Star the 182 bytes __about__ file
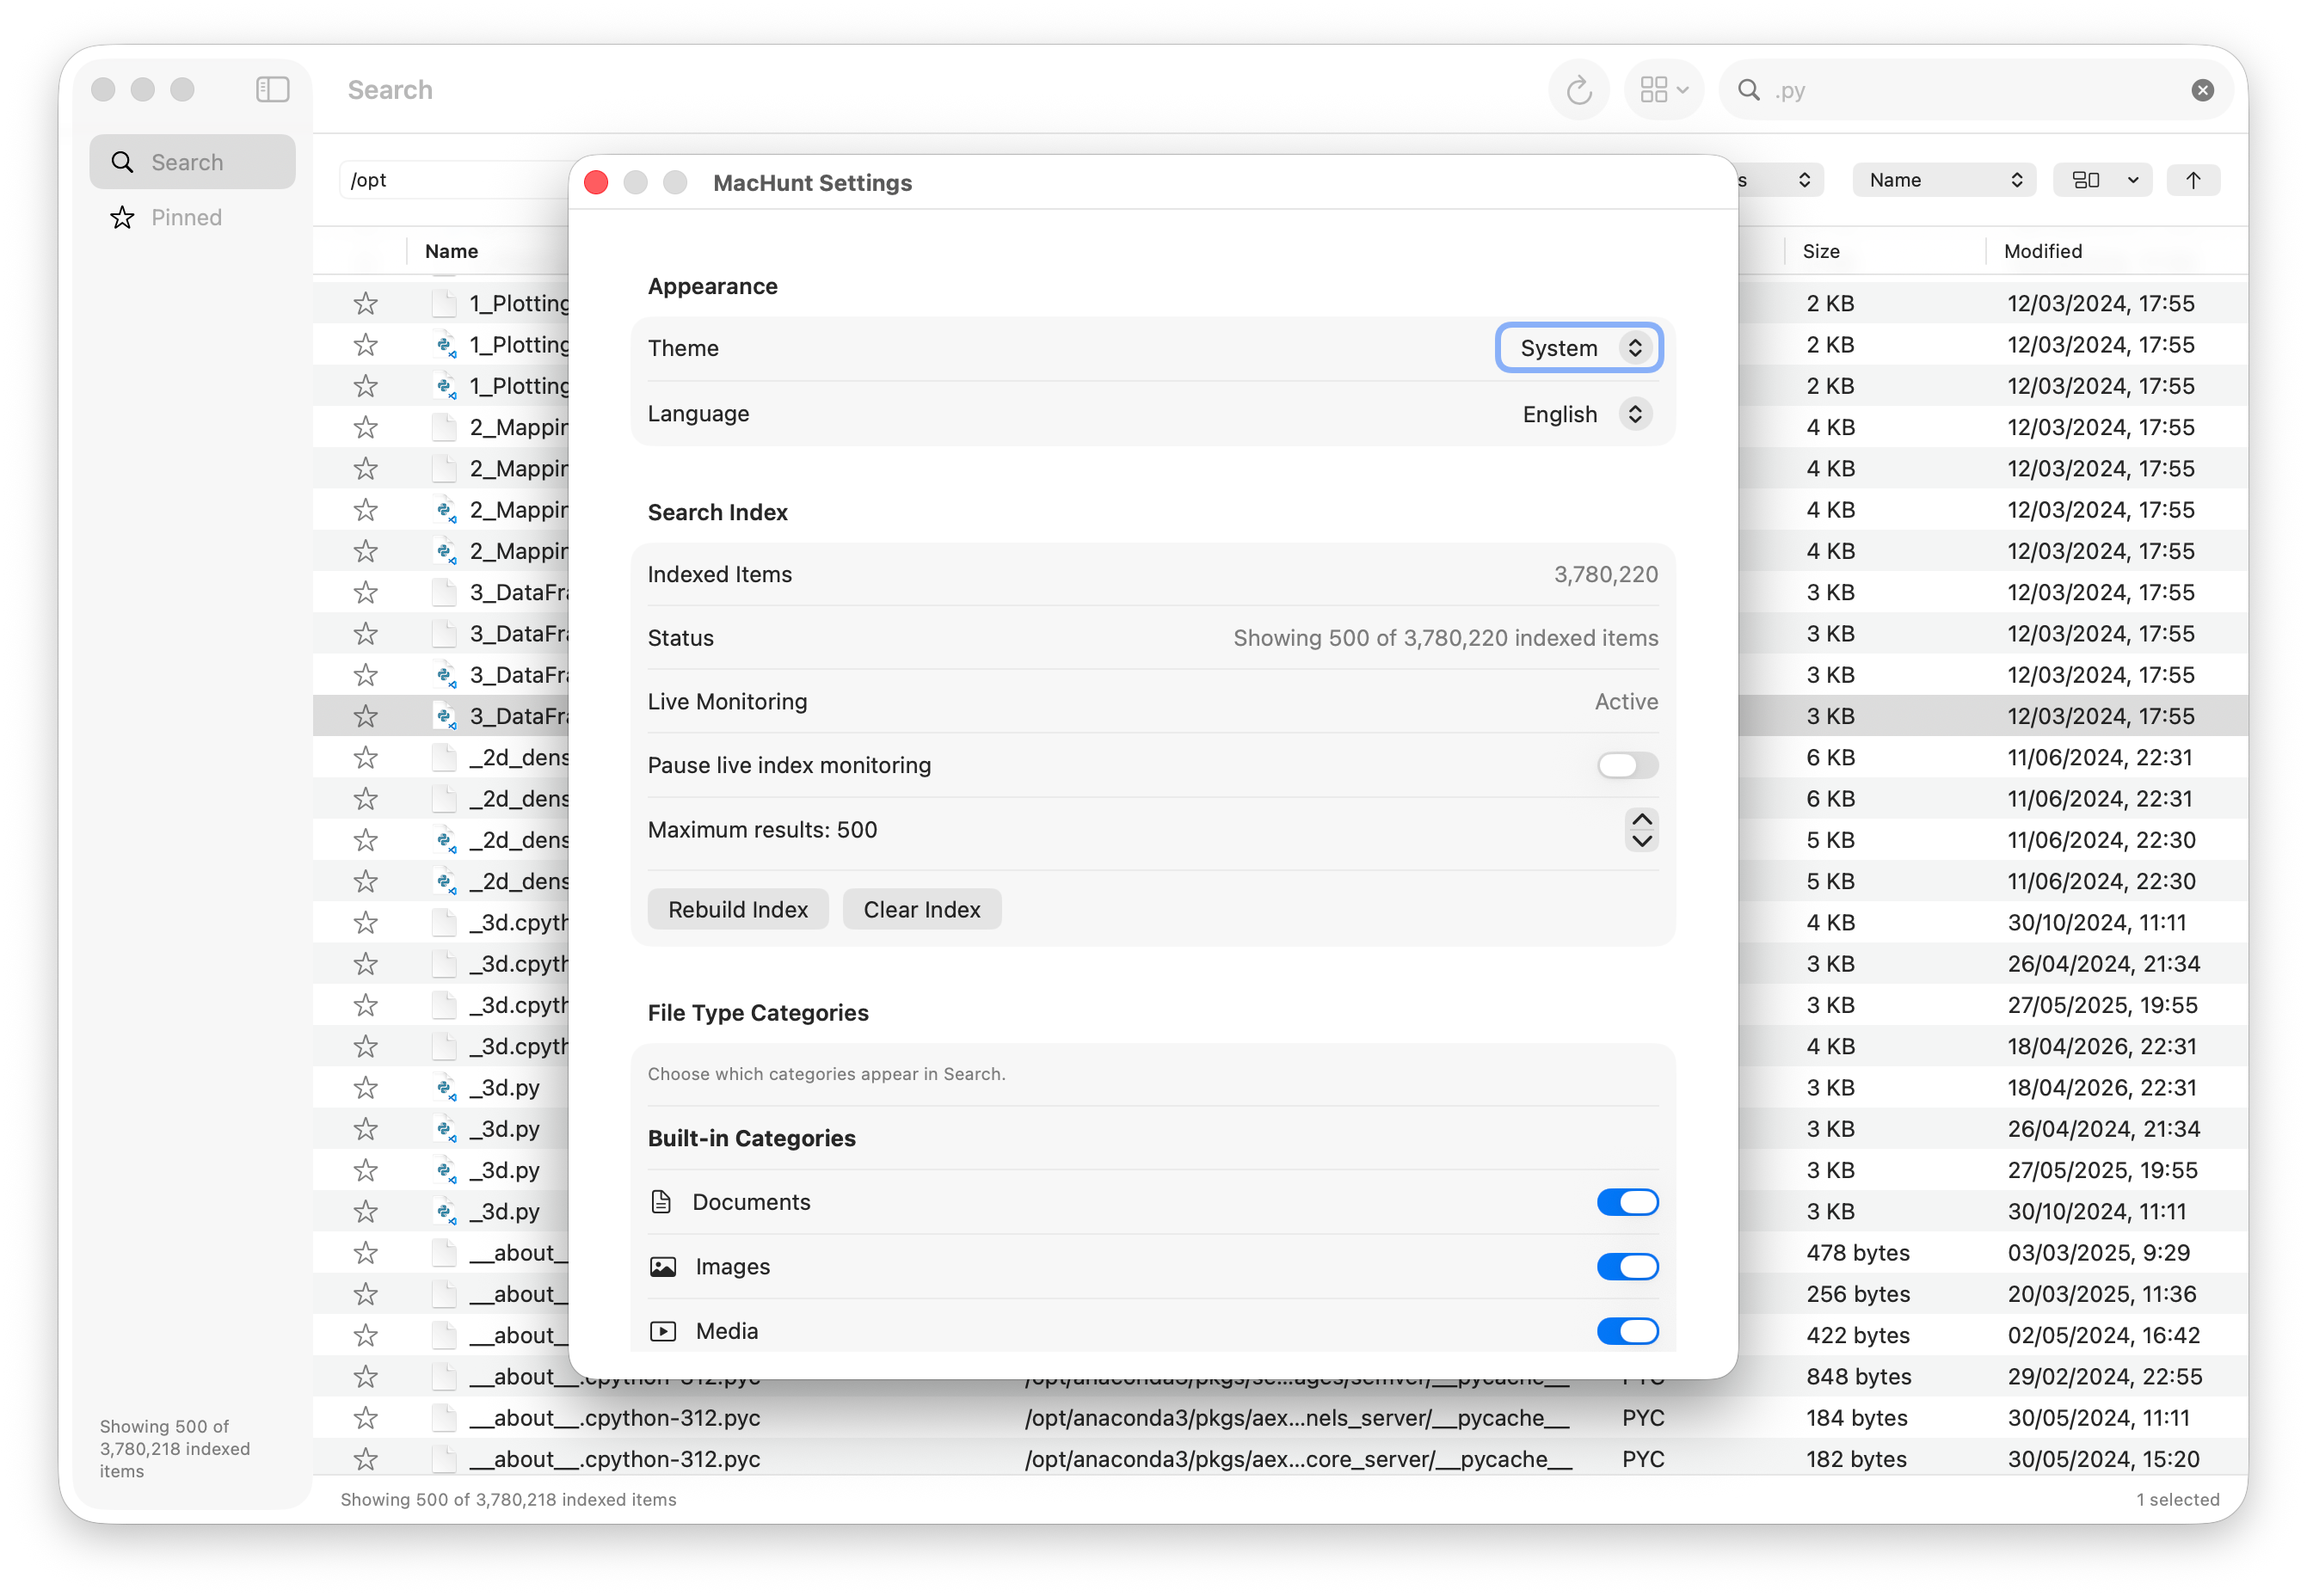Image resolution: width=2307 pixels, height=1596 pixels. (x=366, y=1459)
